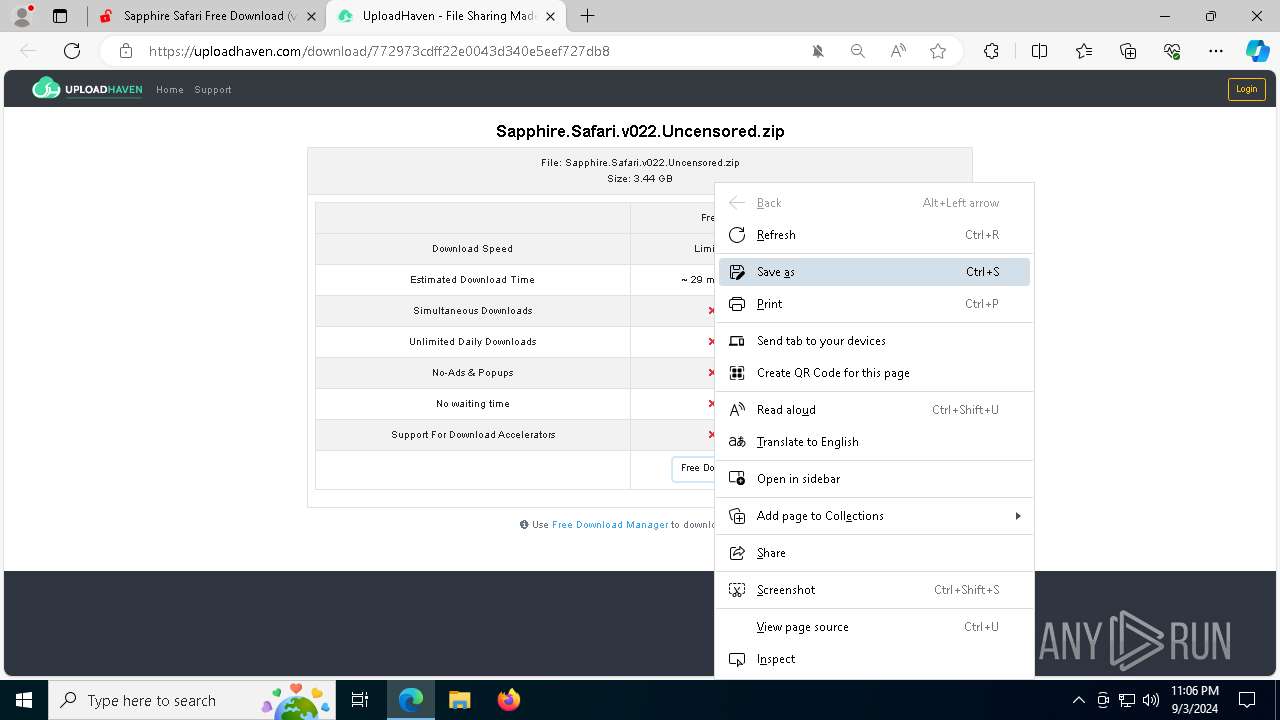The width and height of the screenshot is (1280, 720).
Task: Click the Login button
Action: (x=1246, y=89)
